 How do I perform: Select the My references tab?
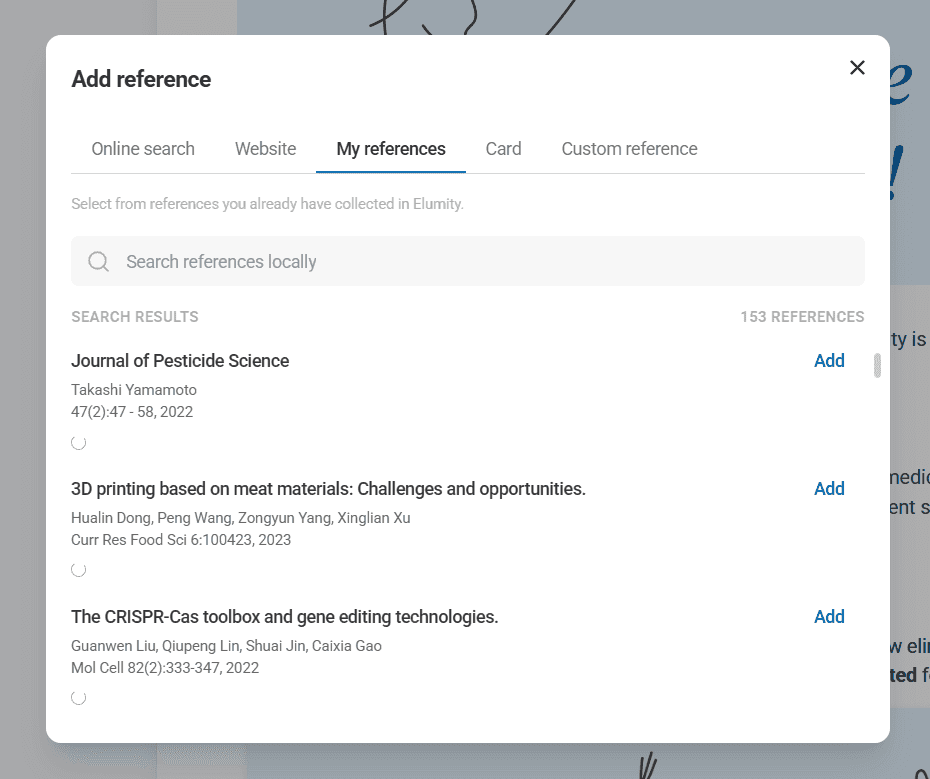(x=391, y=149)
